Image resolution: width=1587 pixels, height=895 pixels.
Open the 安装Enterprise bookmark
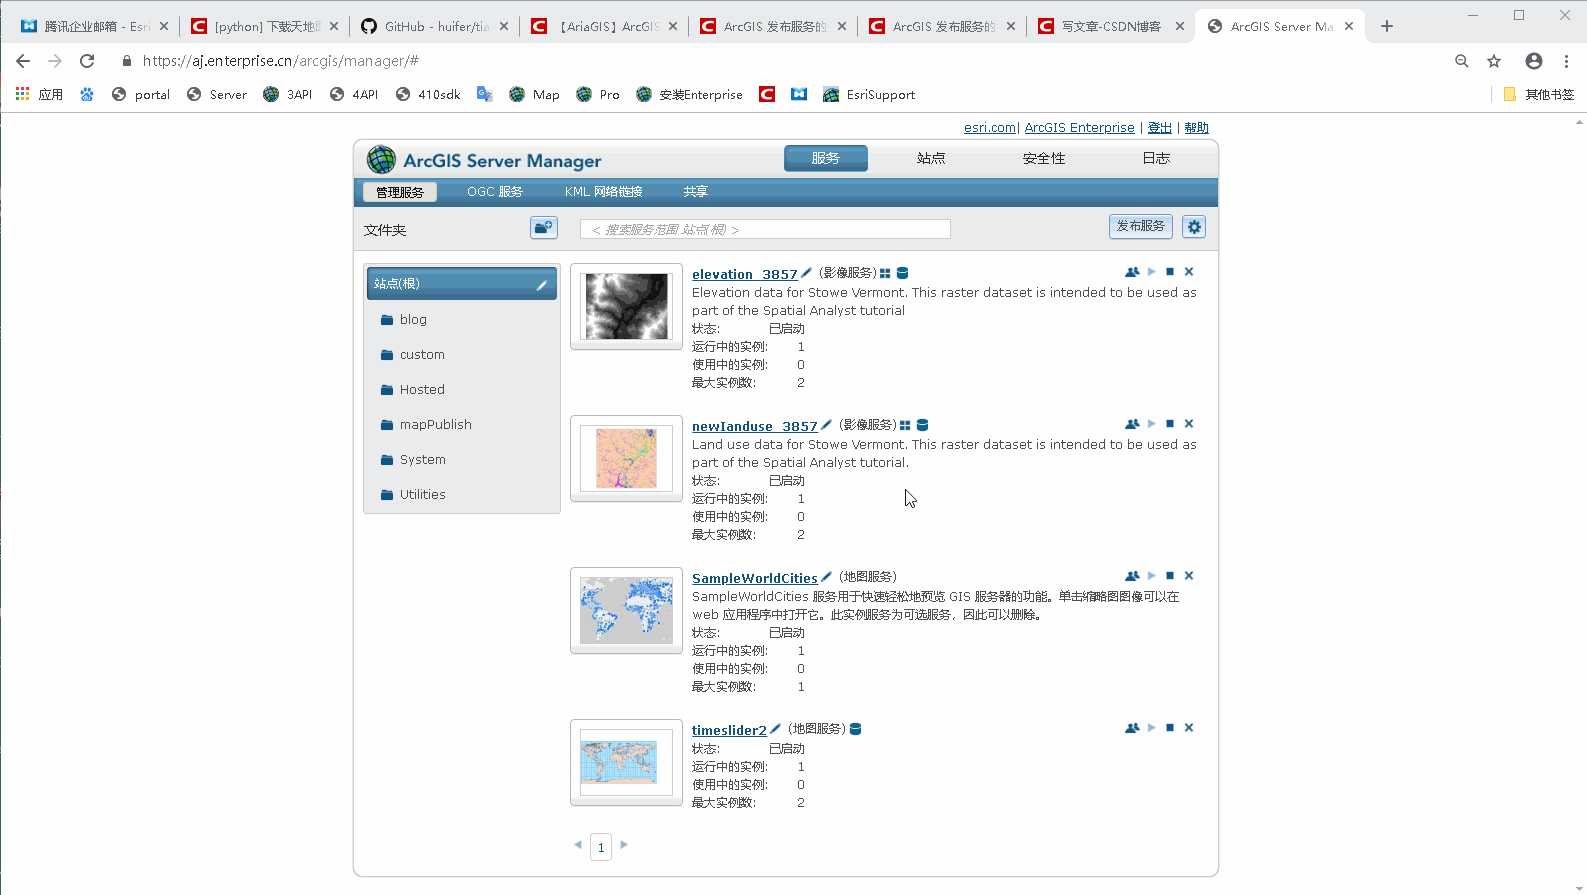point(689,95)
